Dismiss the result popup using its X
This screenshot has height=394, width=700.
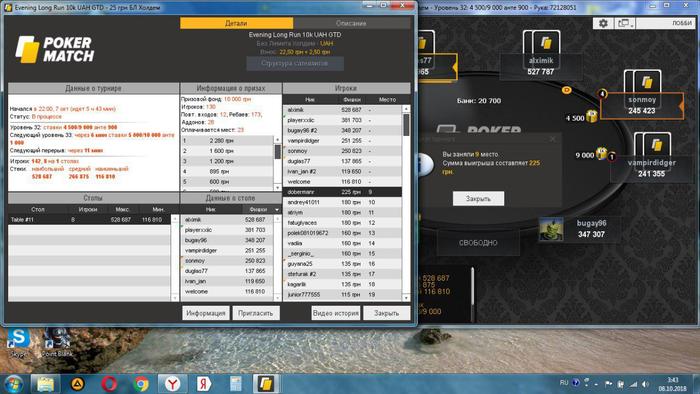[x=553, y=139]
